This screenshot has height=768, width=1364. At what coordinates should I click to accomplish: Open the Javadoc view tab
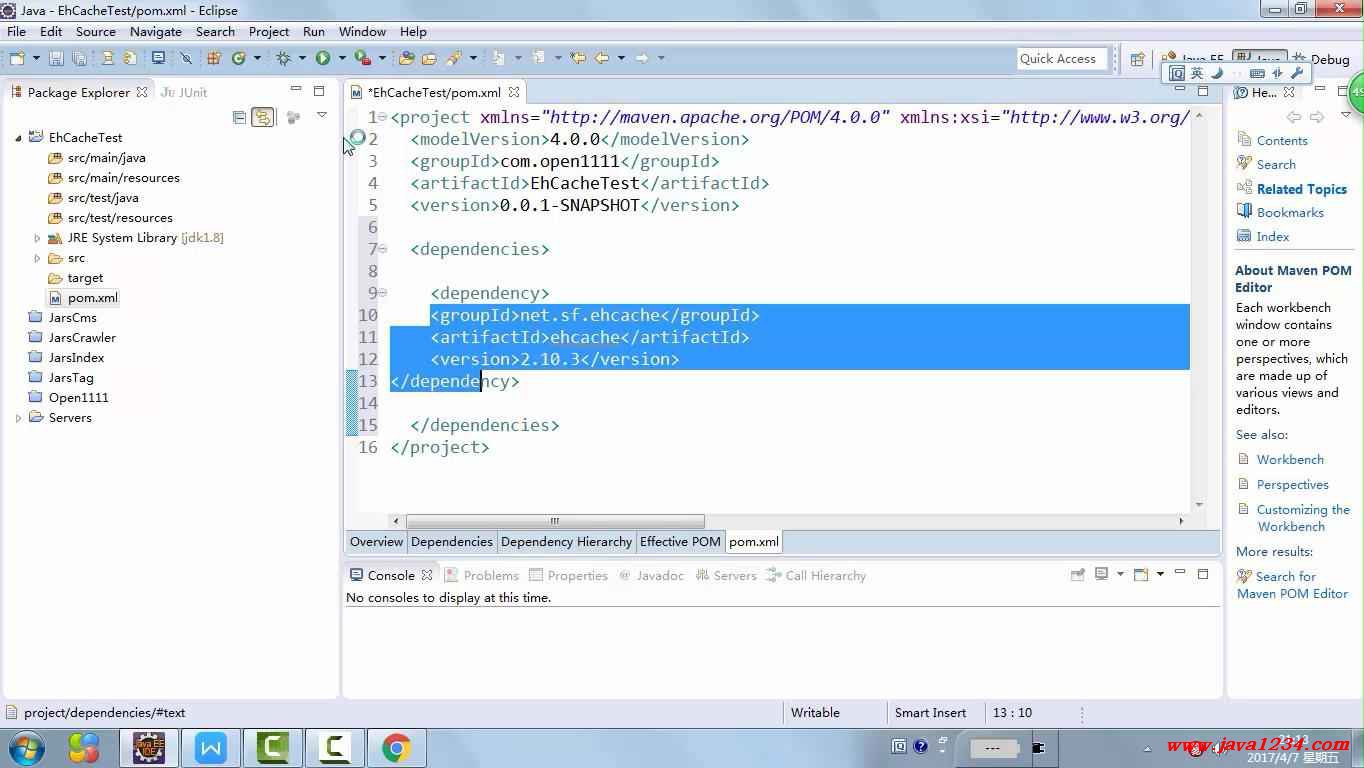[x=651, y=575]
